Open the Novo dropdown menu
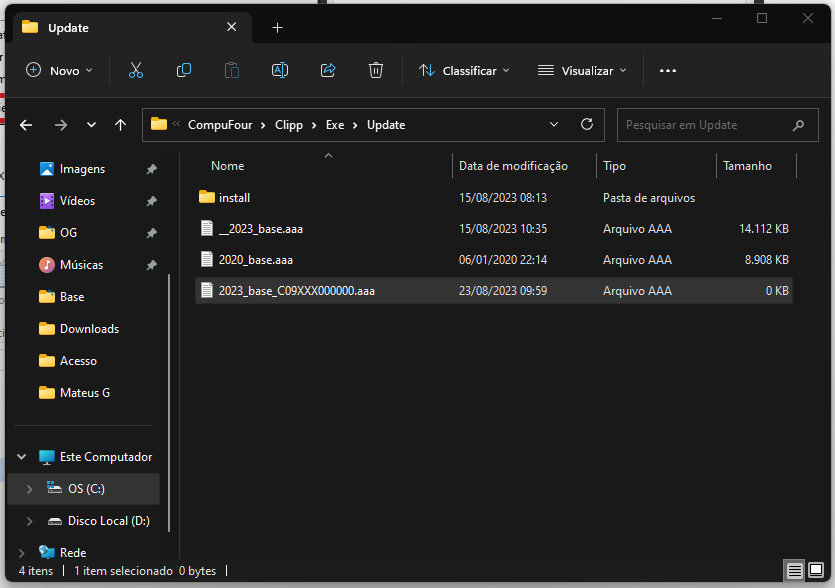Screen dimensions: 835x588 (59, 70)
